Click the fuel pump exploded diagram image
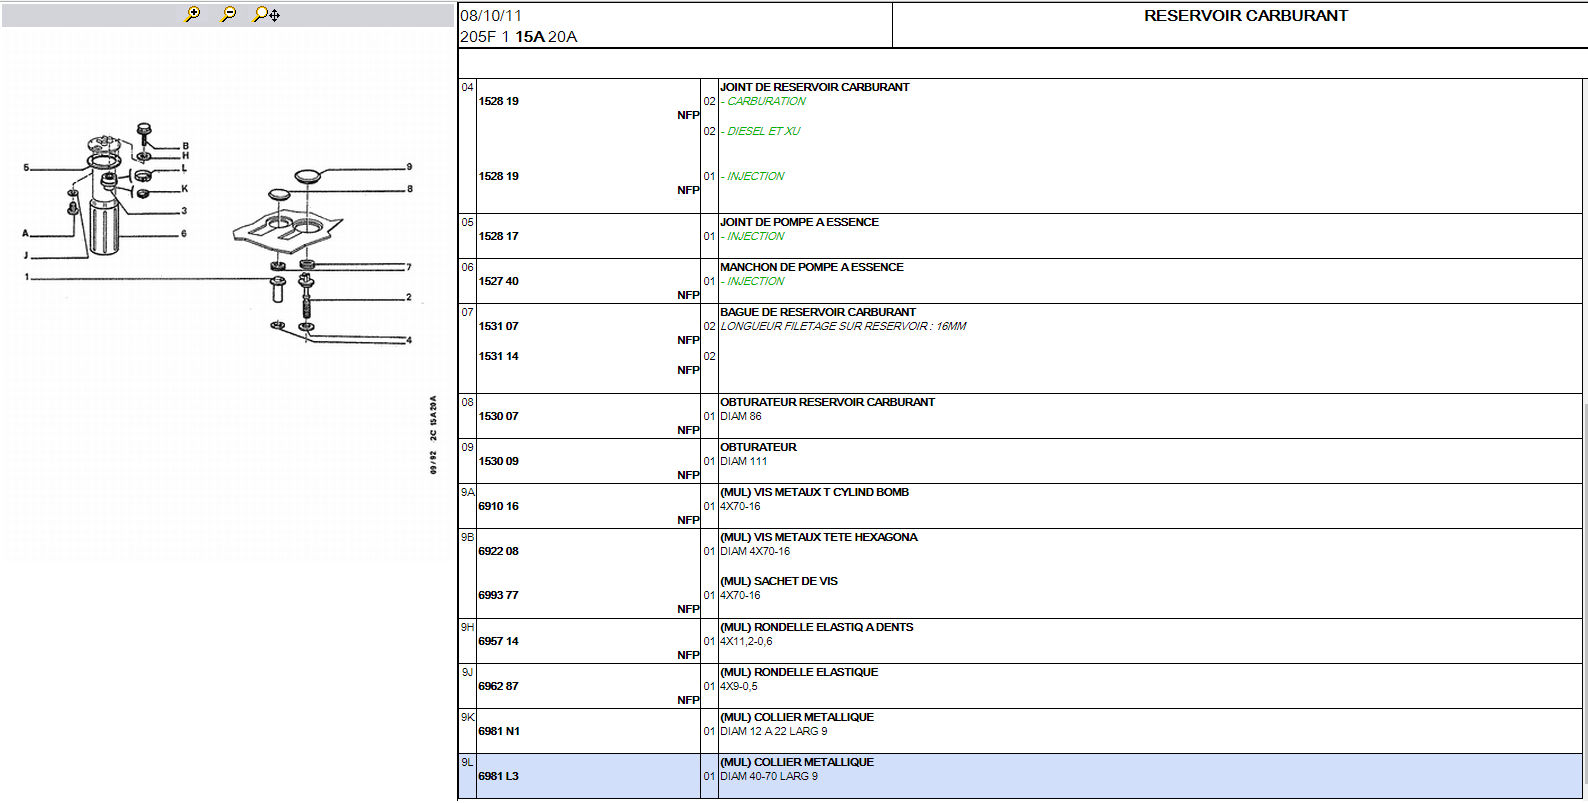The image size is (1588, 803). pyautogui.click(x=218, y=240)
